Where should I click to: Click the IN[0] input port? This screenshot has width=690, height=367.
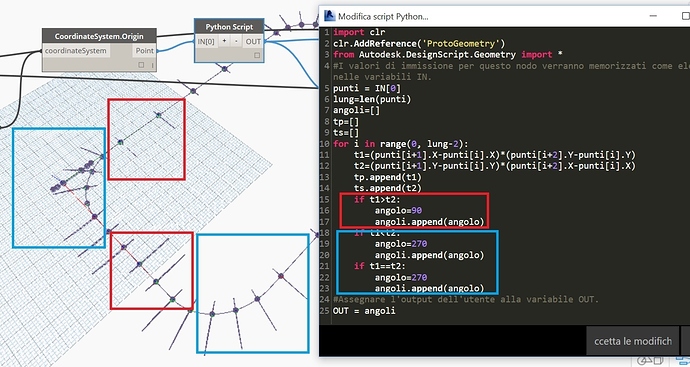point(206,41)
